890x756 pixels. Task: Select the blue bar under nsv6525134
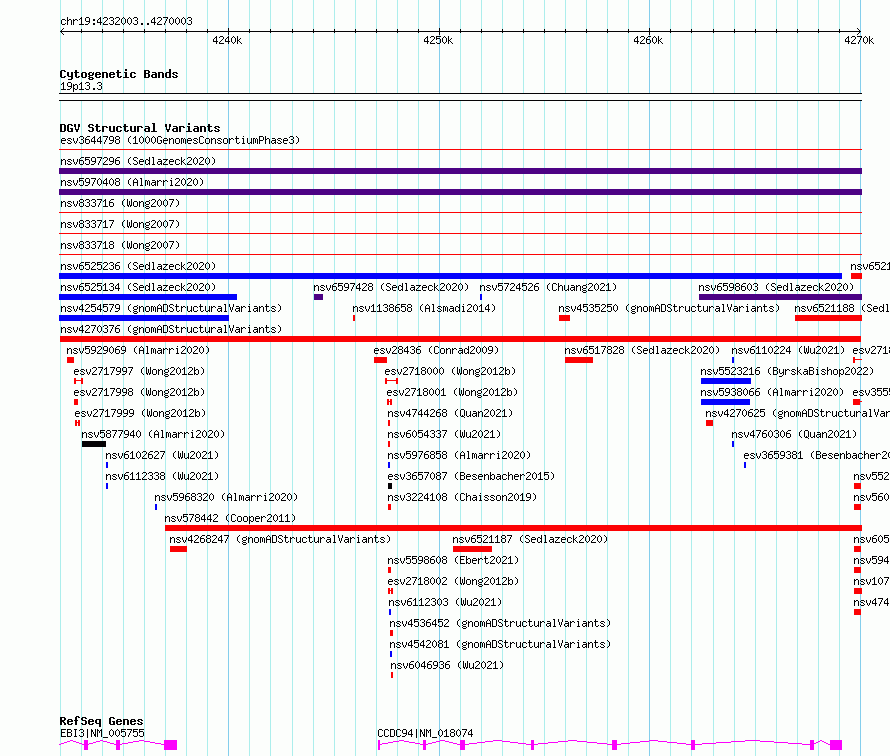pos(148,297)
